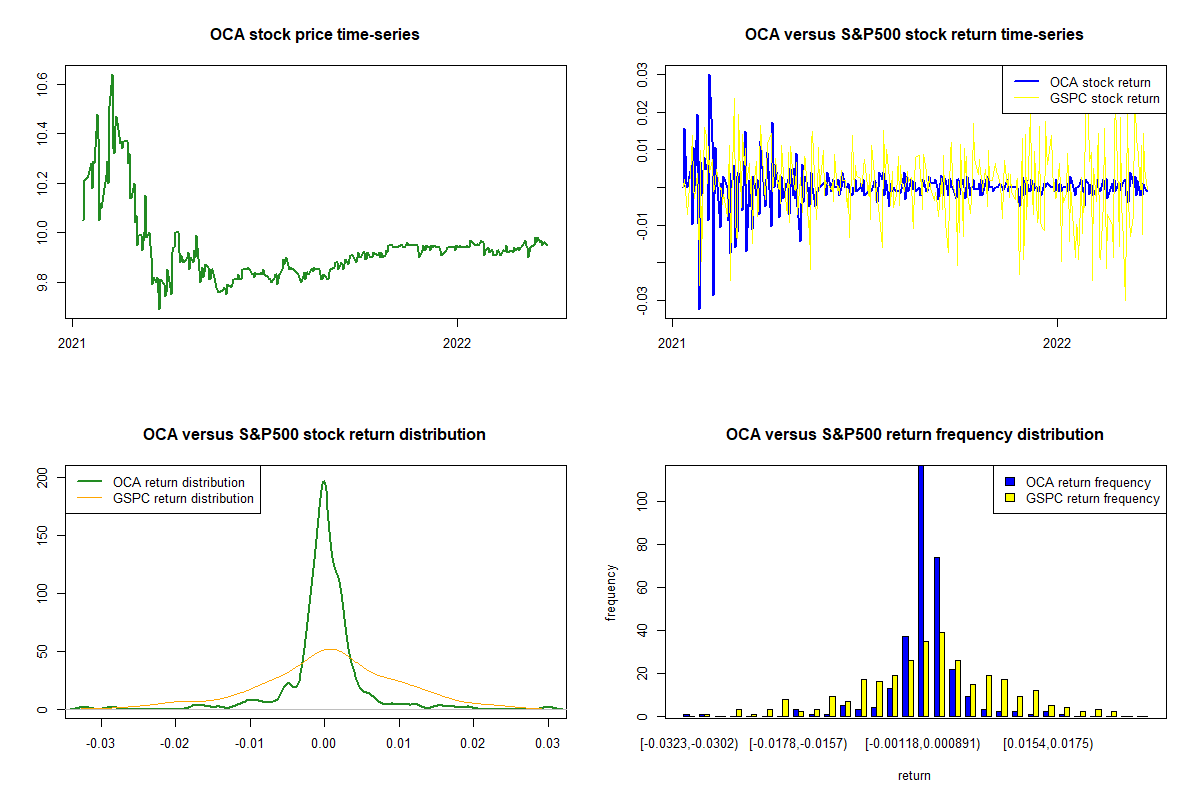Click the blue OCA return frequency legend swatch
The width and height of the screenshot is (1200, 800).
[x=1009, y=483]
